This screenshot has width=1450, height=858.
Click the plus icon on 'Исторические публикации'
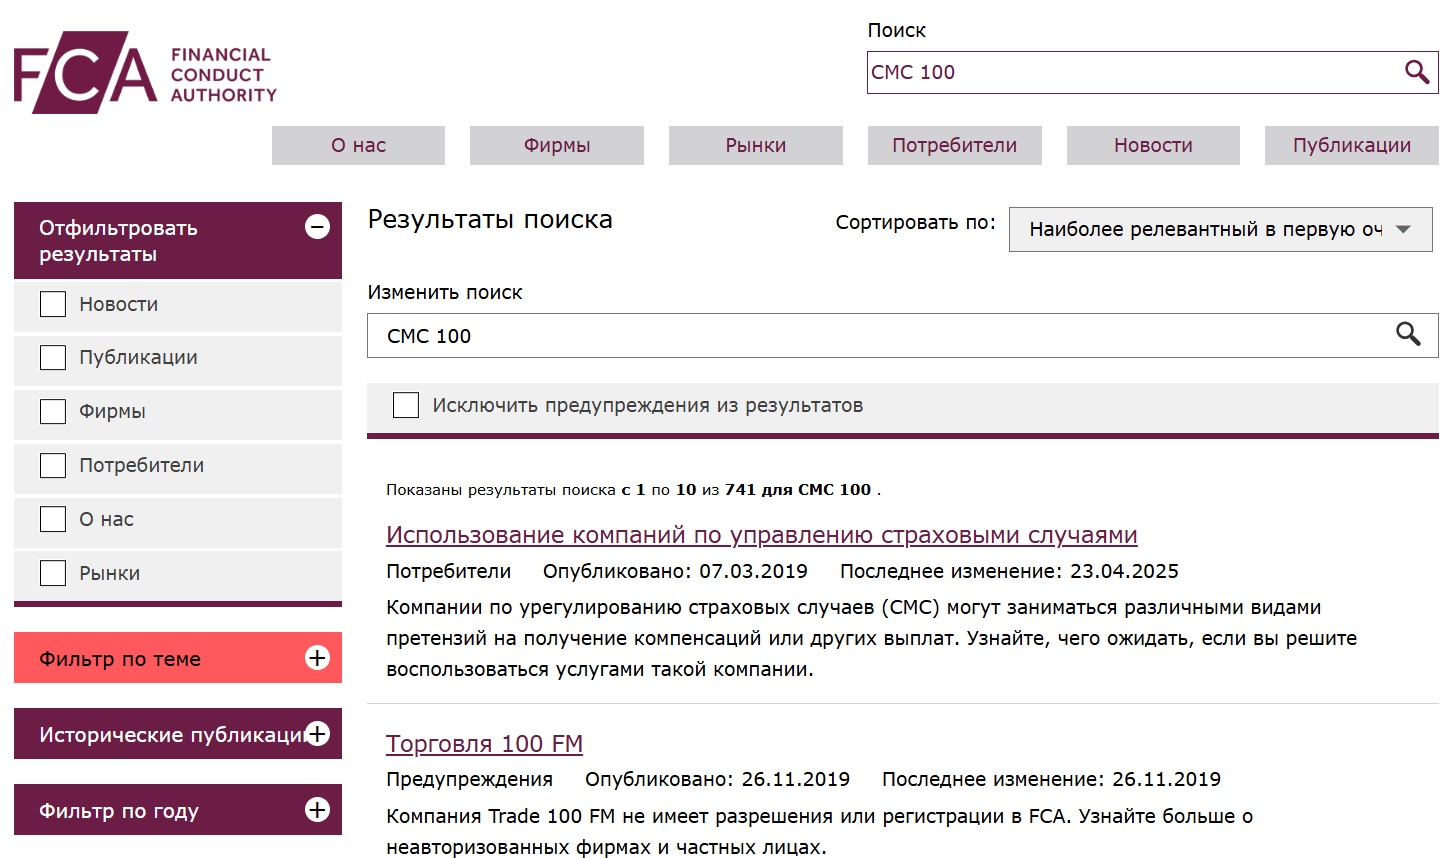point(318,733)
